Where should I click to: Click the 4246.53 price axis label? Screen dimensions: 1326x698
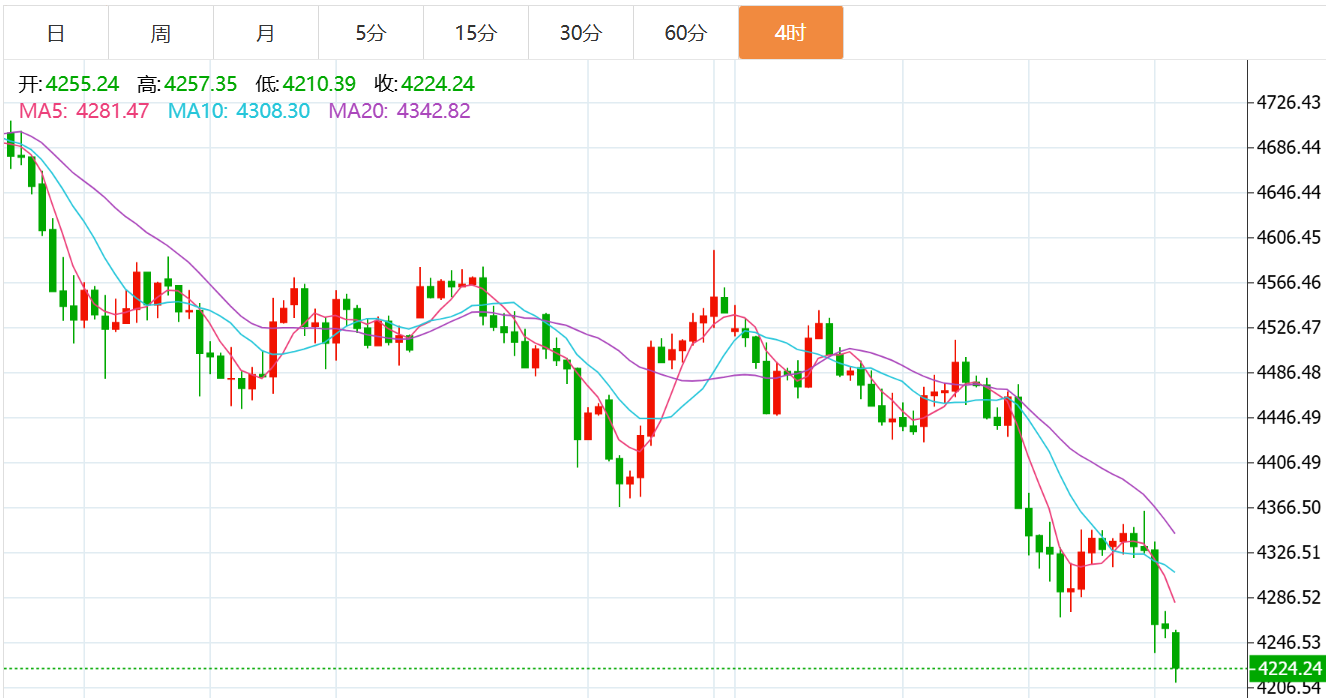1288,642
